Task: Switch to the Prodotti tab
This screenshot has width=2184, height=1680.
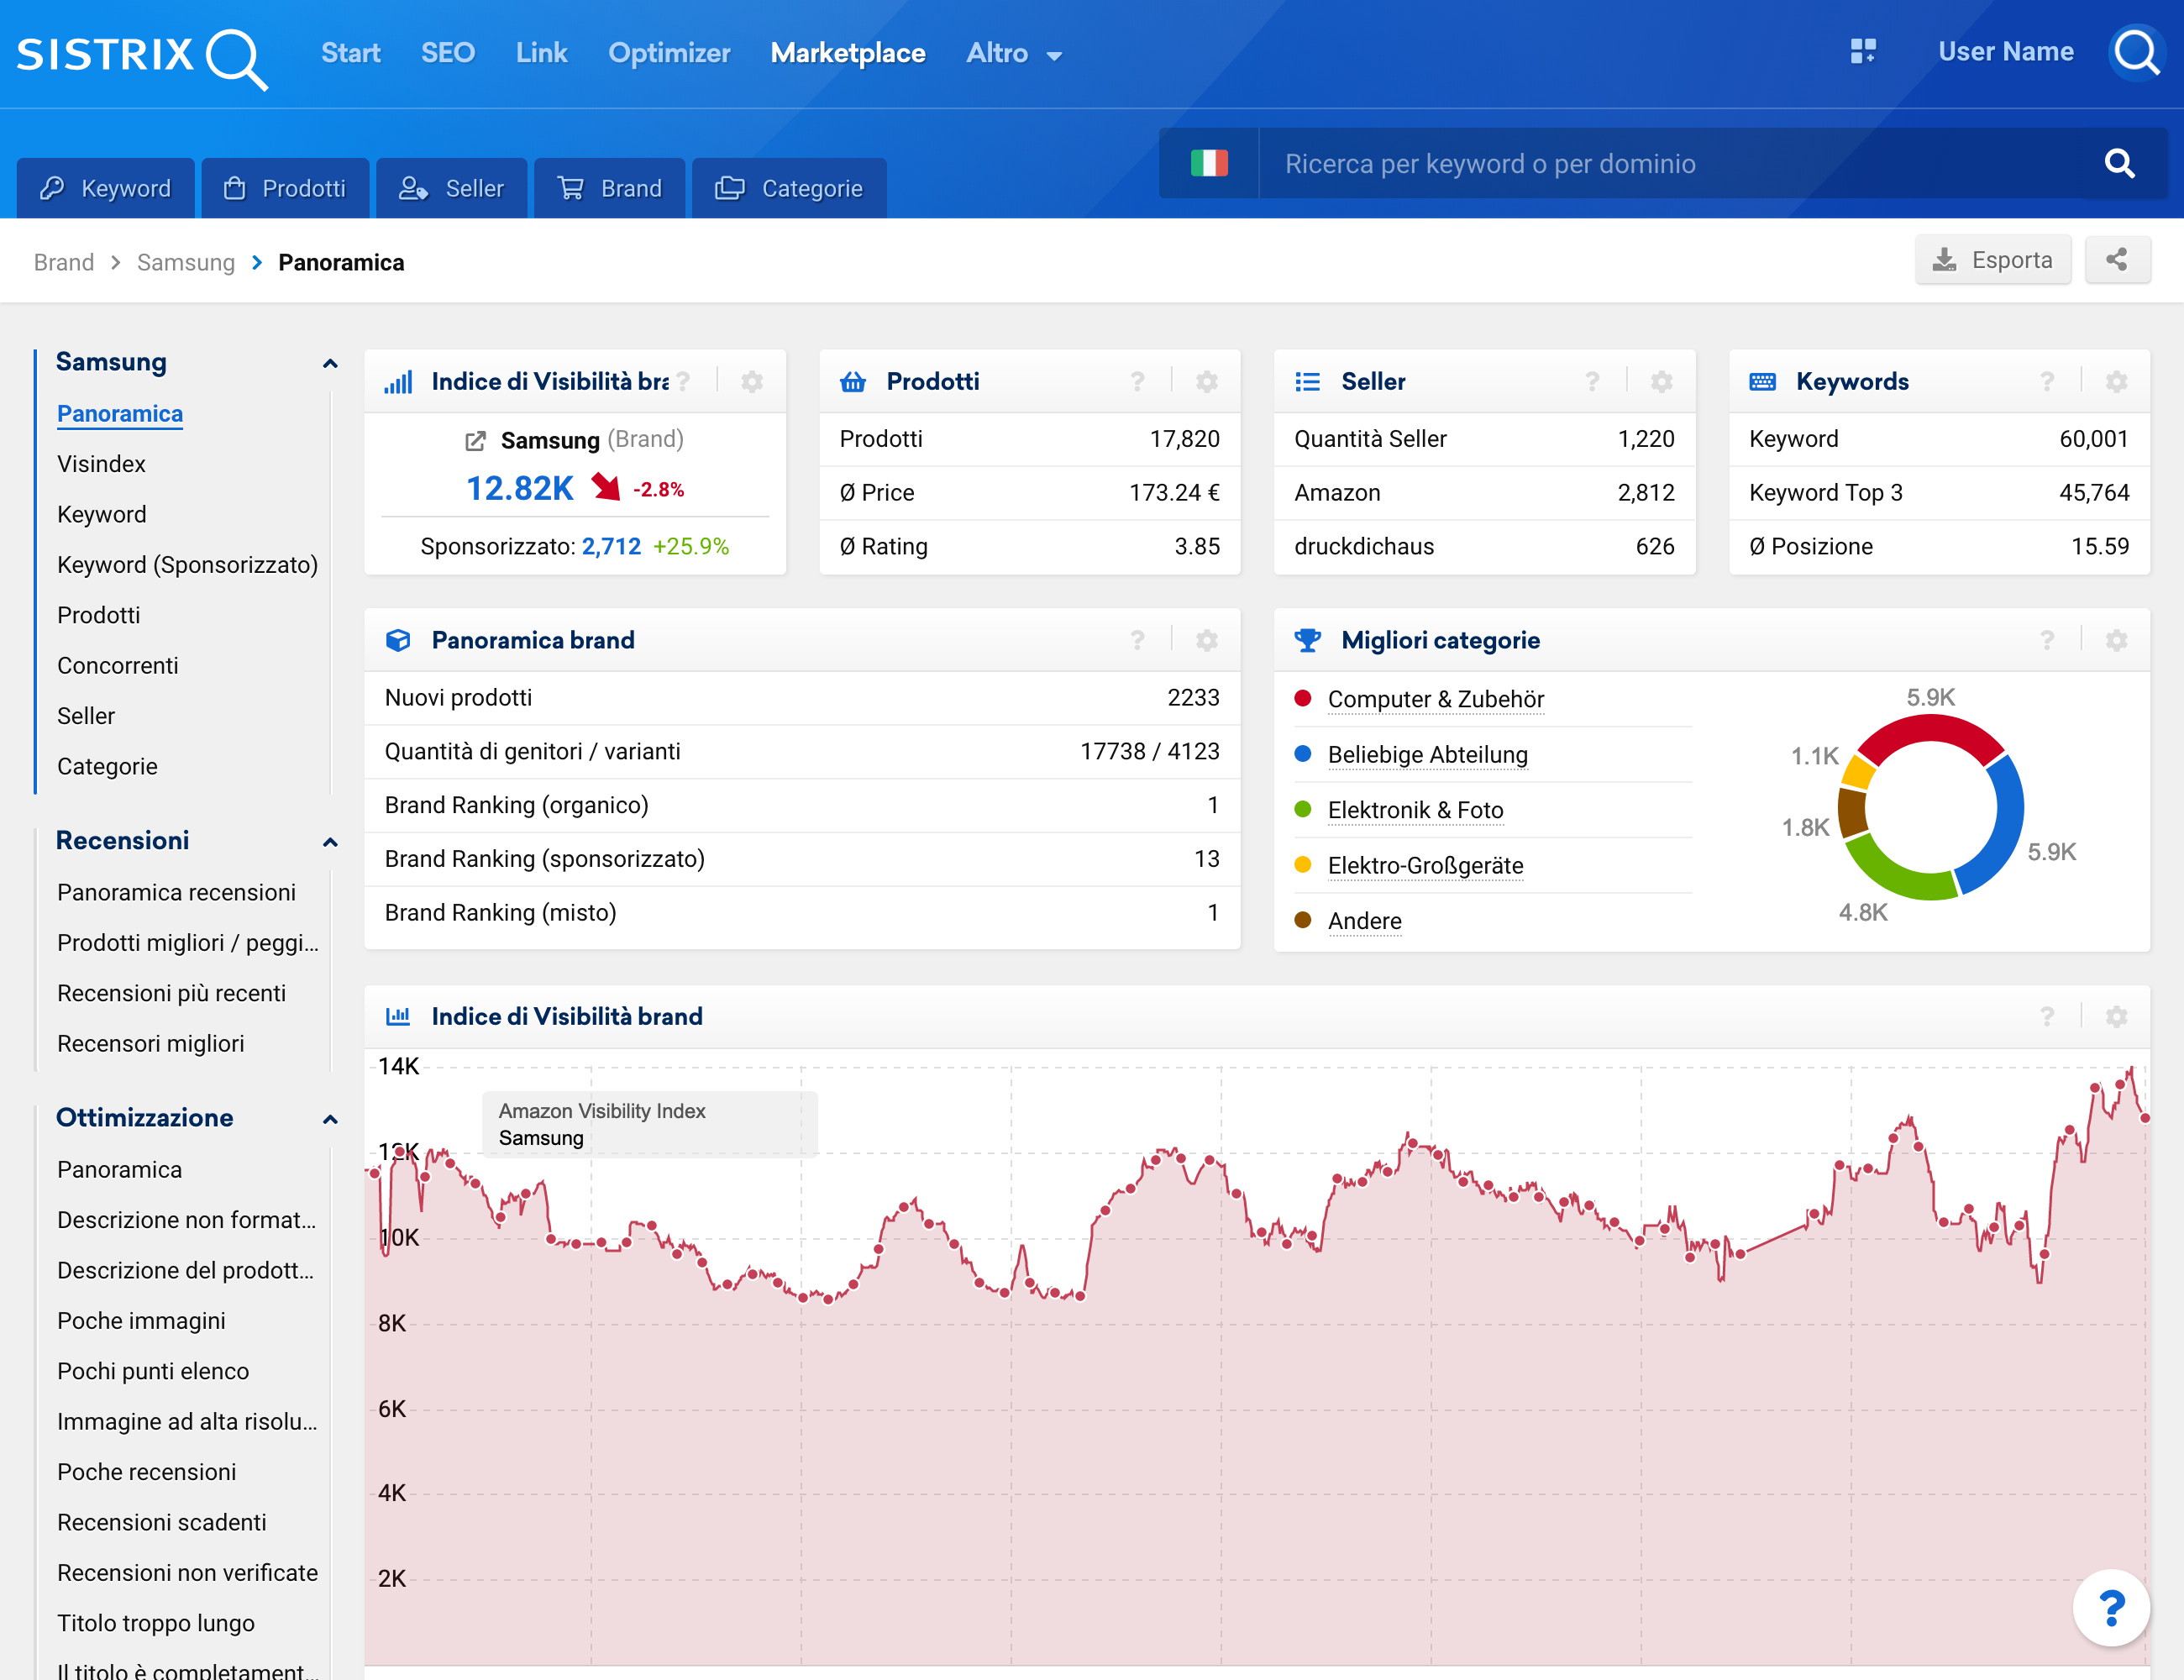Action: coord(285,188)
